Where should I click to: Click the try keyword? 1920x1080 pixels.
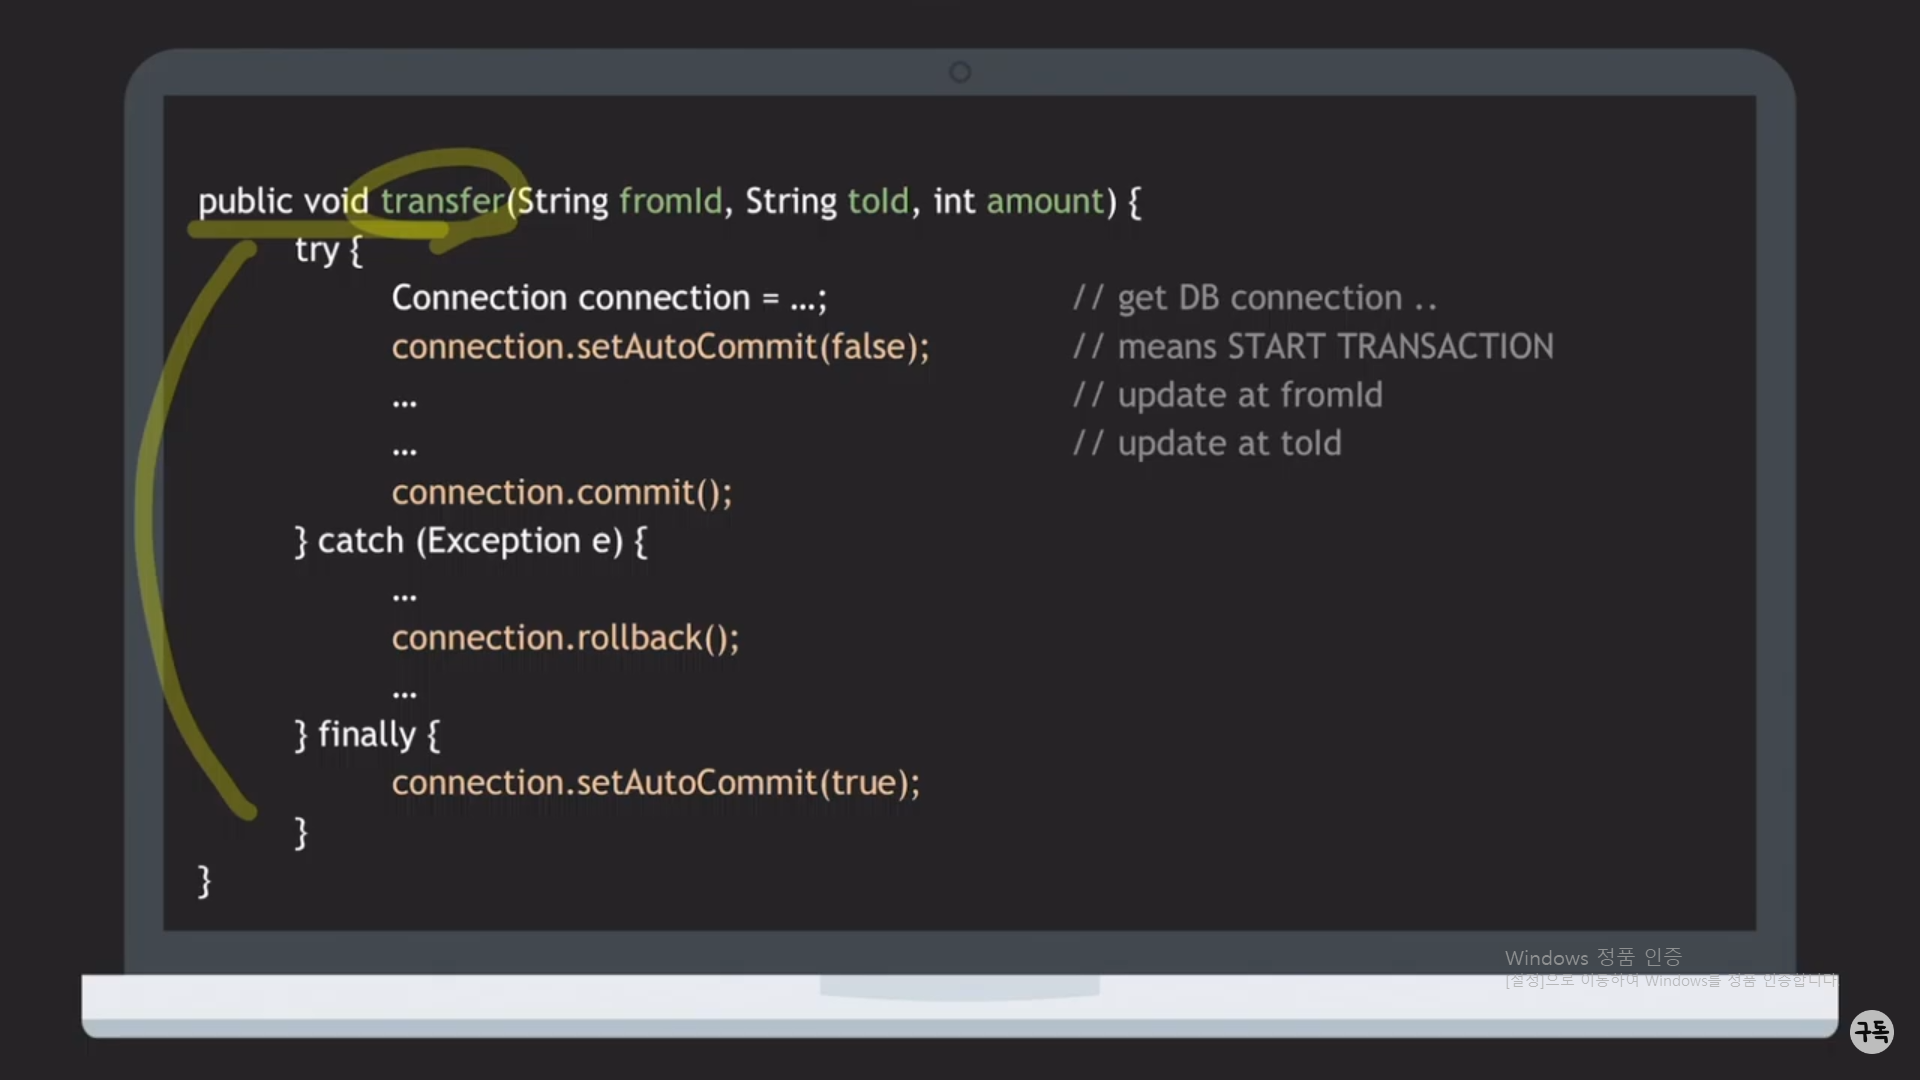tap(317, 250)
